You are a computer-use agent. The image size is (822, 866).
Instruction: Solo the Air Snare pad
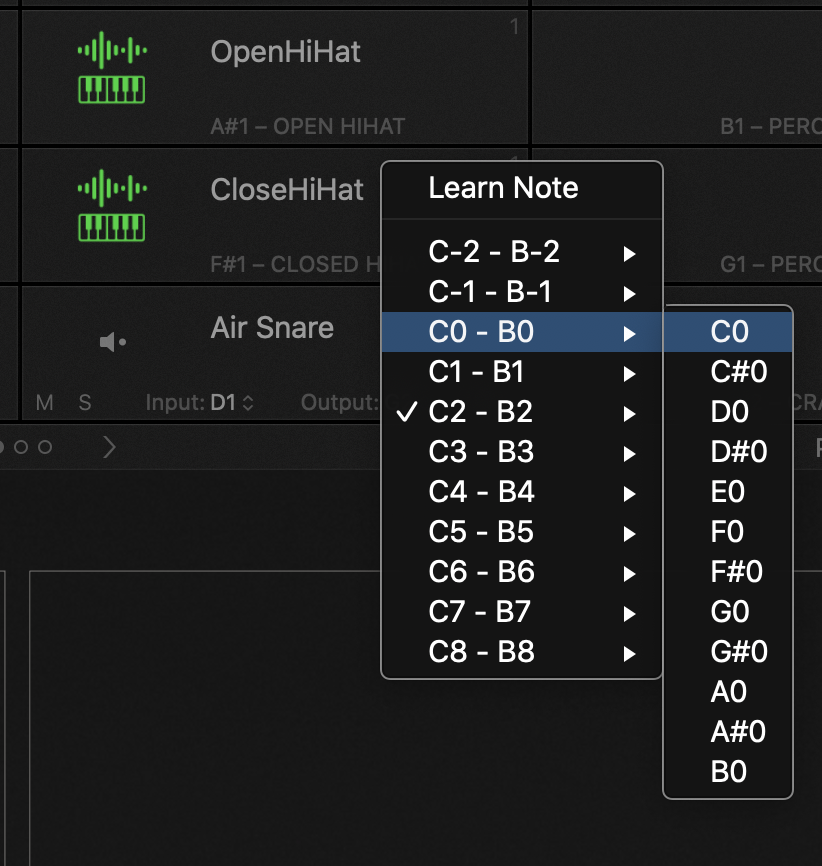tap(85, 403)
